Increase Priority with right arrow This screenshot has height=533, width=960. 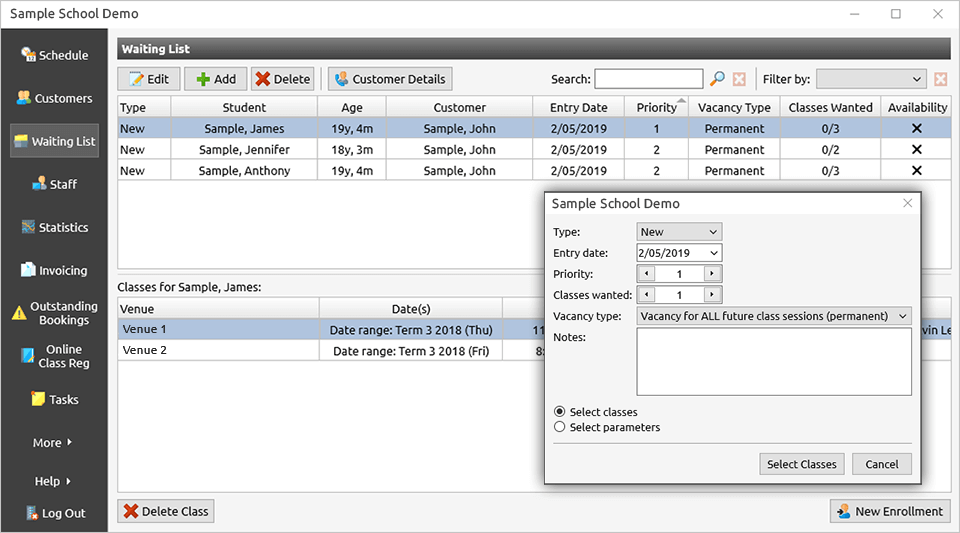tap(711, 274)
